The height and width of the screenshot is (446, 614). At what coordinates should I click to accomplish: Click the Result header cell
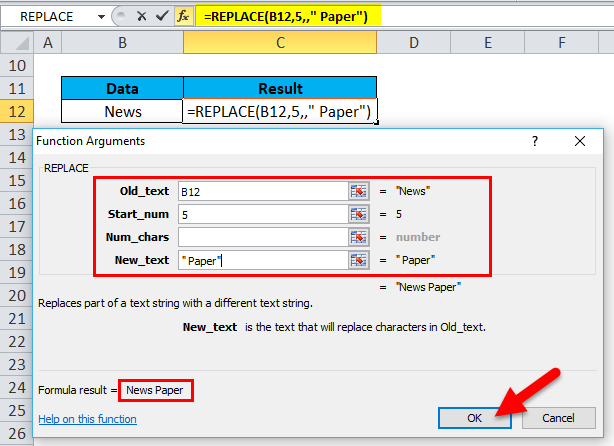pos(280,88)
